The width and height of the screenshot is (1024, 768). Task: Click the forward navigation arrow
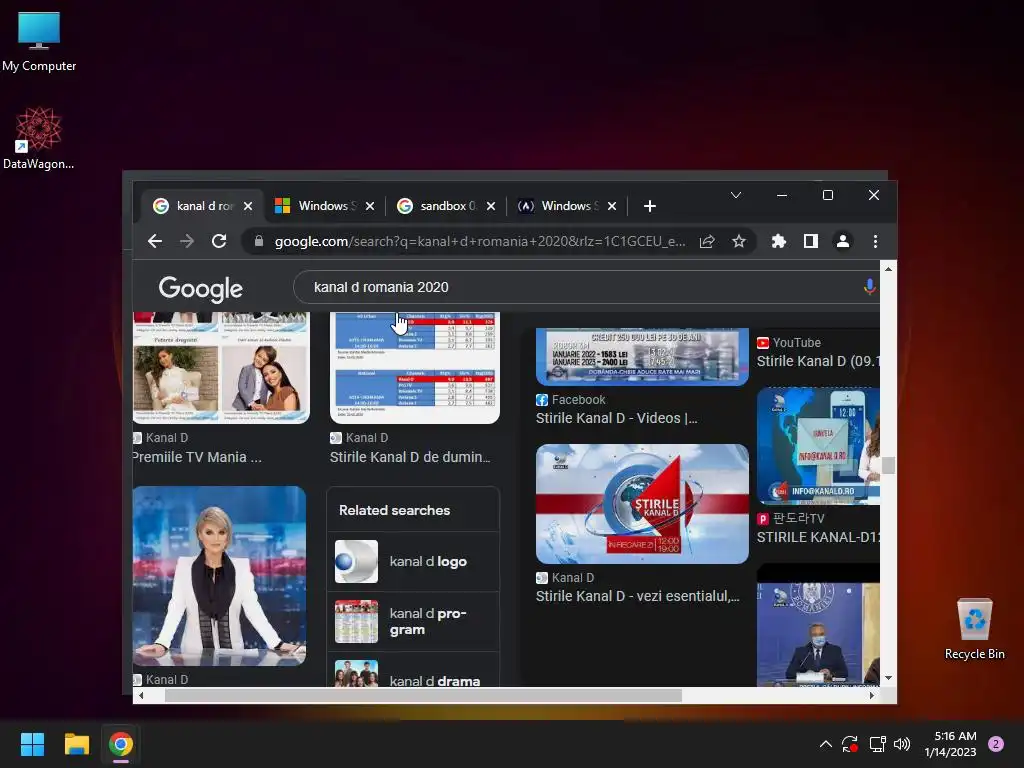pyautogui.click(x=187, y=242)
